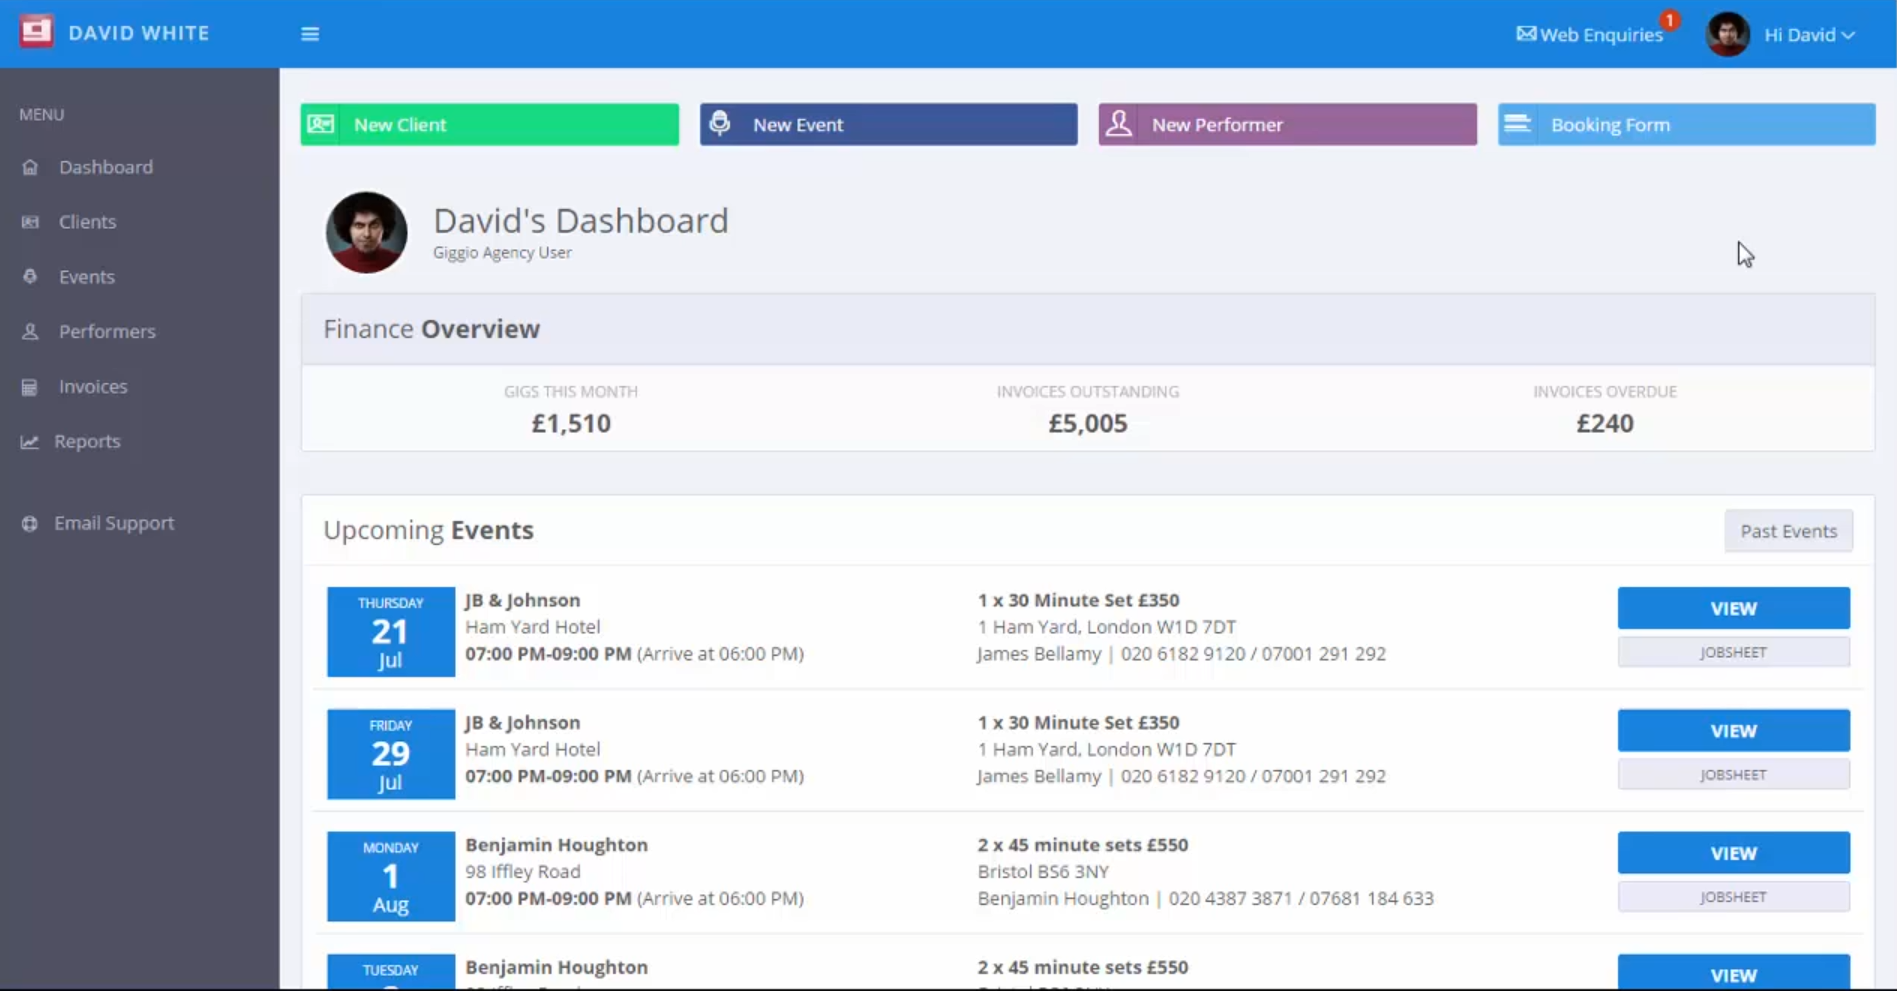The image size is (1897, 991).
Task: Show Past Events
Action: [x=1788, y=531]
